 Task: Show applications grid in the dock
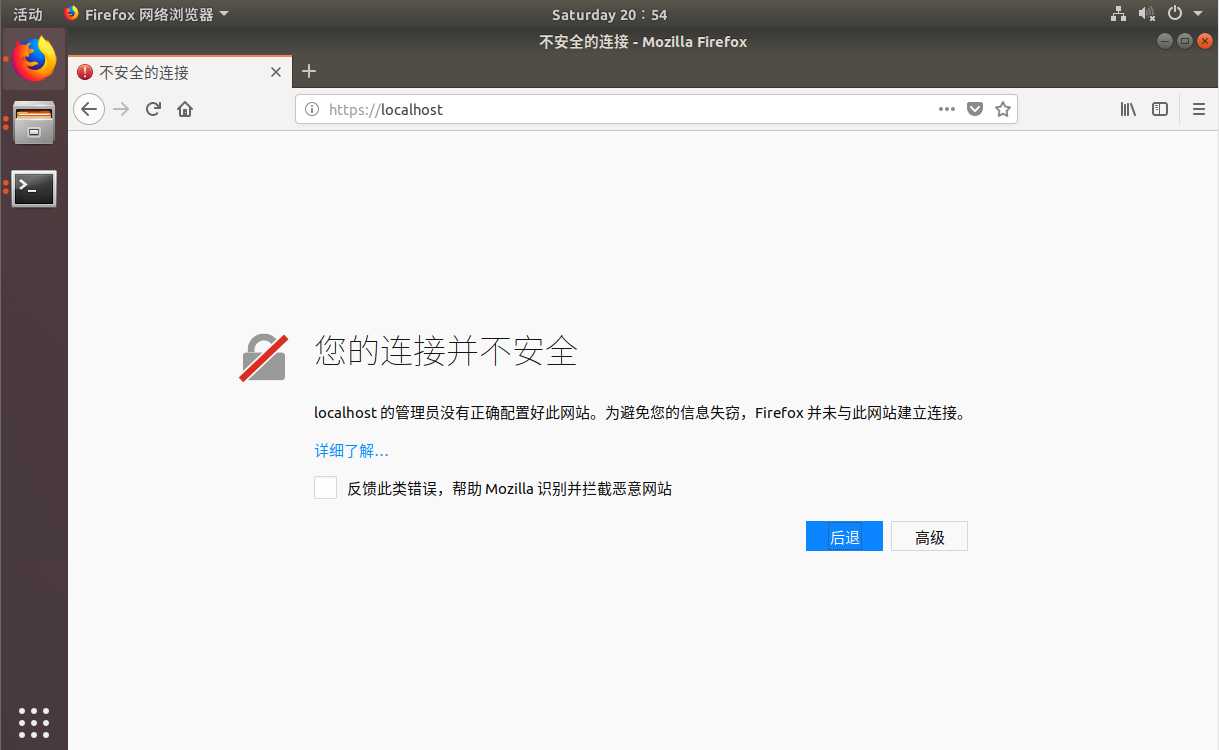coord(34,722)
